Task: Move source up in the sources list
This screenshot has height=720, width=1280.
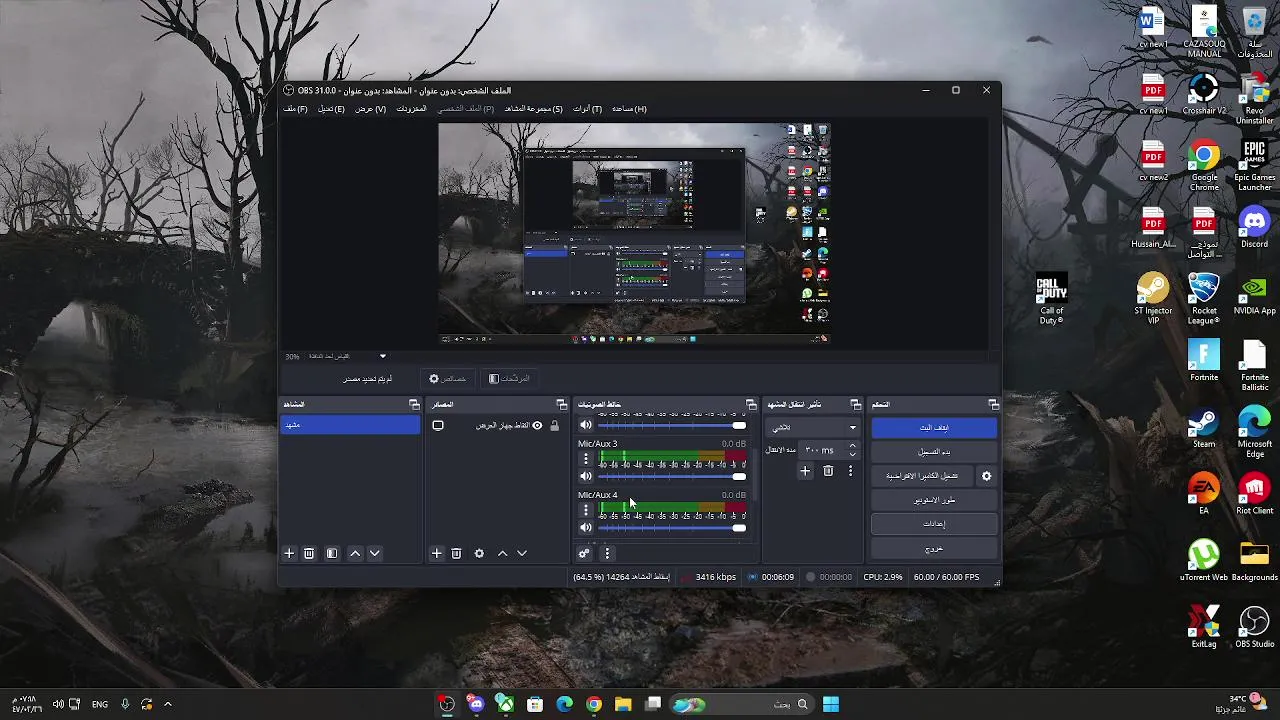Action: click(x=502, y=553)
